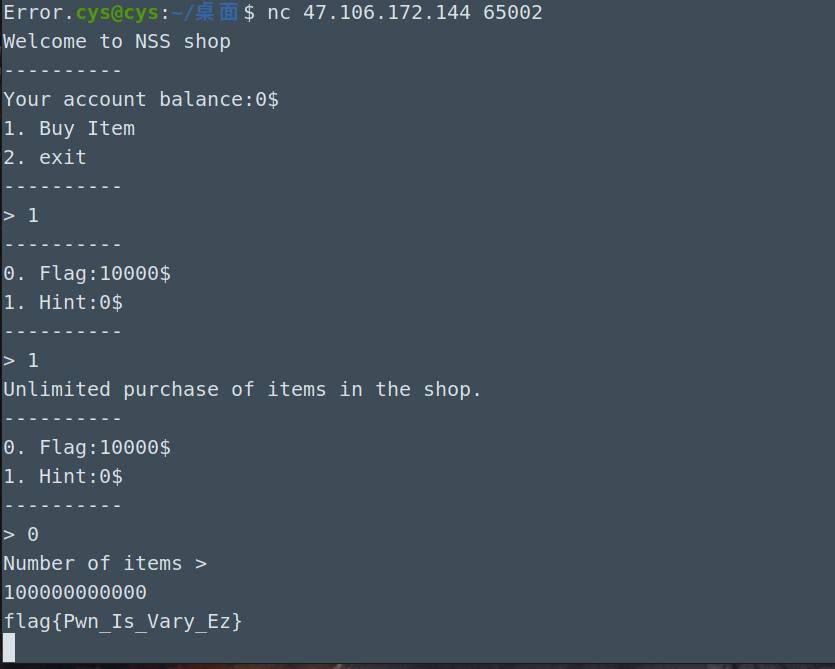835x669 pixels.
Task: Click the blue ~/桌面 directory path
Action: pyautogui.click(x=204, y=12)
